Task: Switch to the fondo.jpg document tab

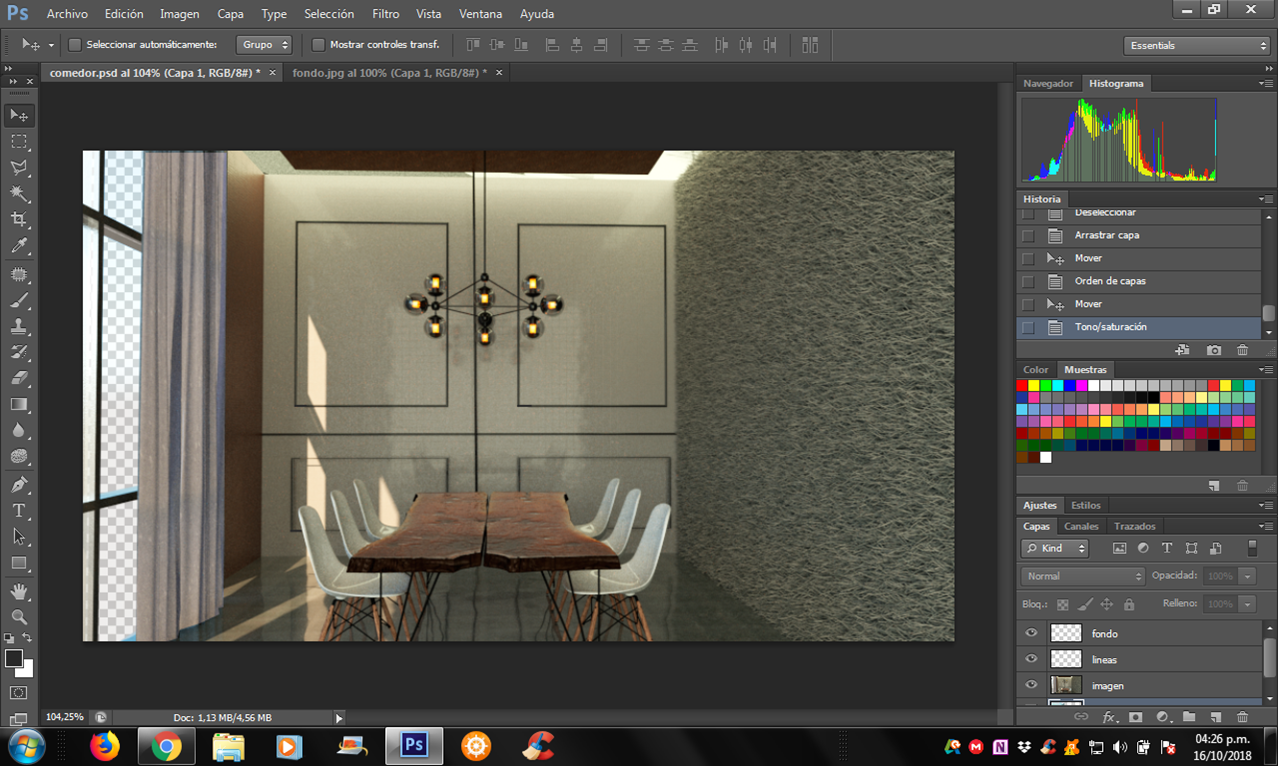Action: tap(390, 73)
